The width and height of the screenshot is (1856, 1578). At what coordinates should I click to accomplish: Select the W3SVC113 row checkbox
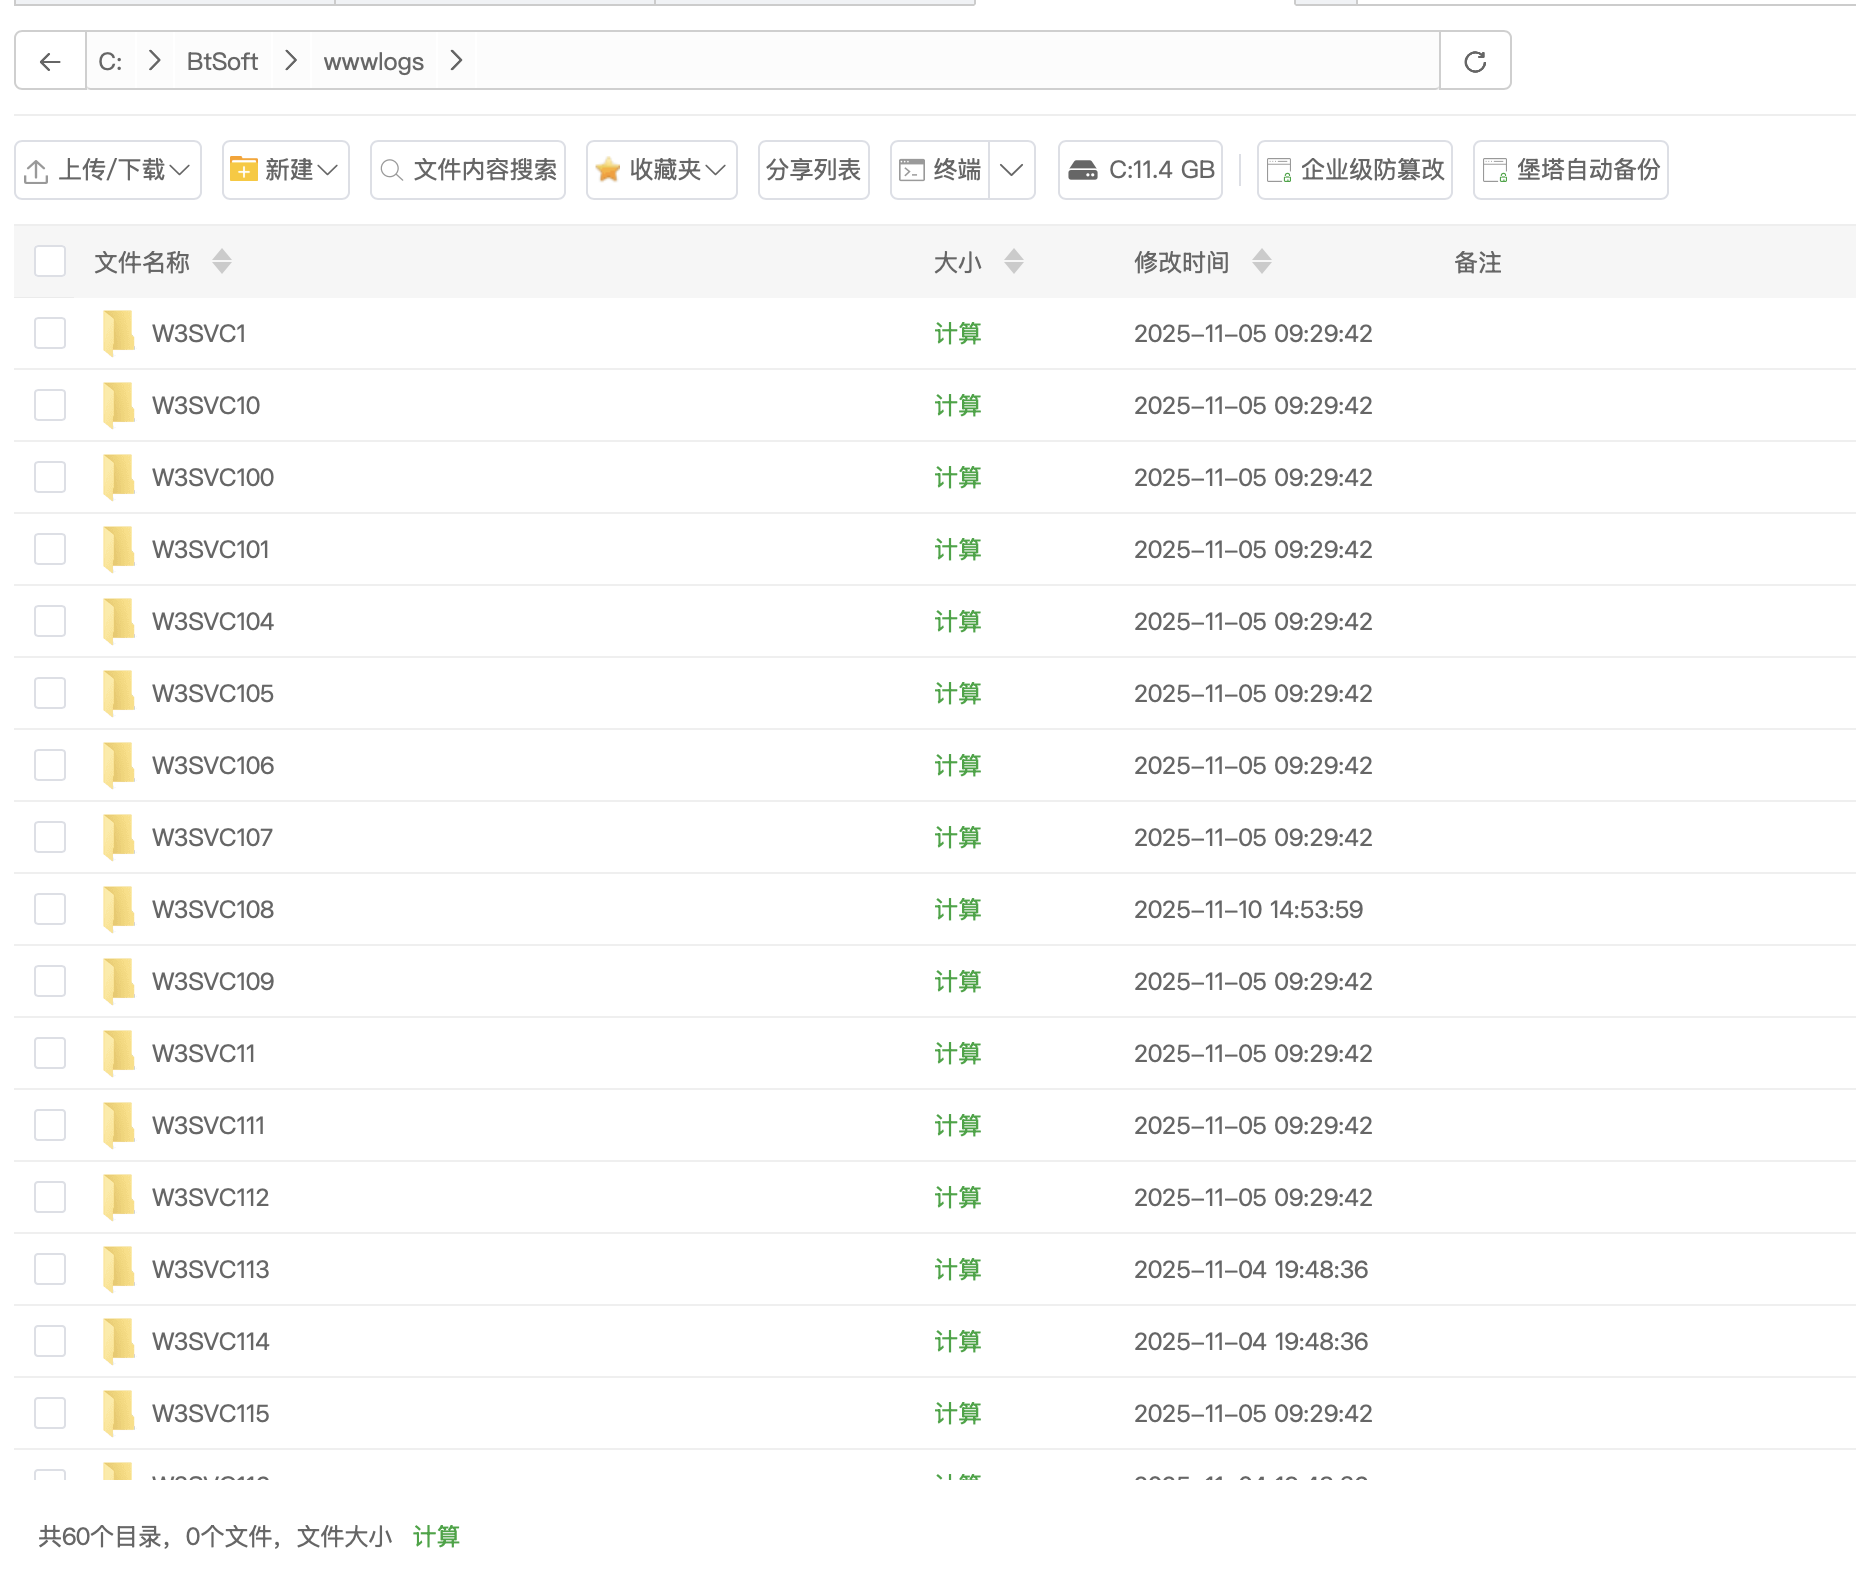(x=50, y=1269)
